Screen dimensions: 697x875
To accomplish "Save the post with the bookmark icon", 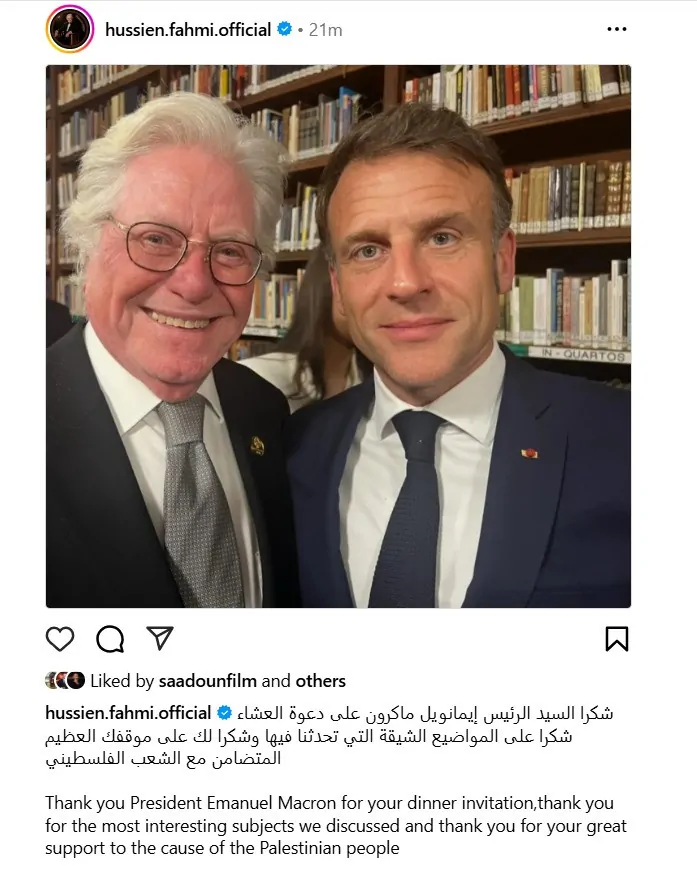I will pyautogui.click(x=617, y=639).
